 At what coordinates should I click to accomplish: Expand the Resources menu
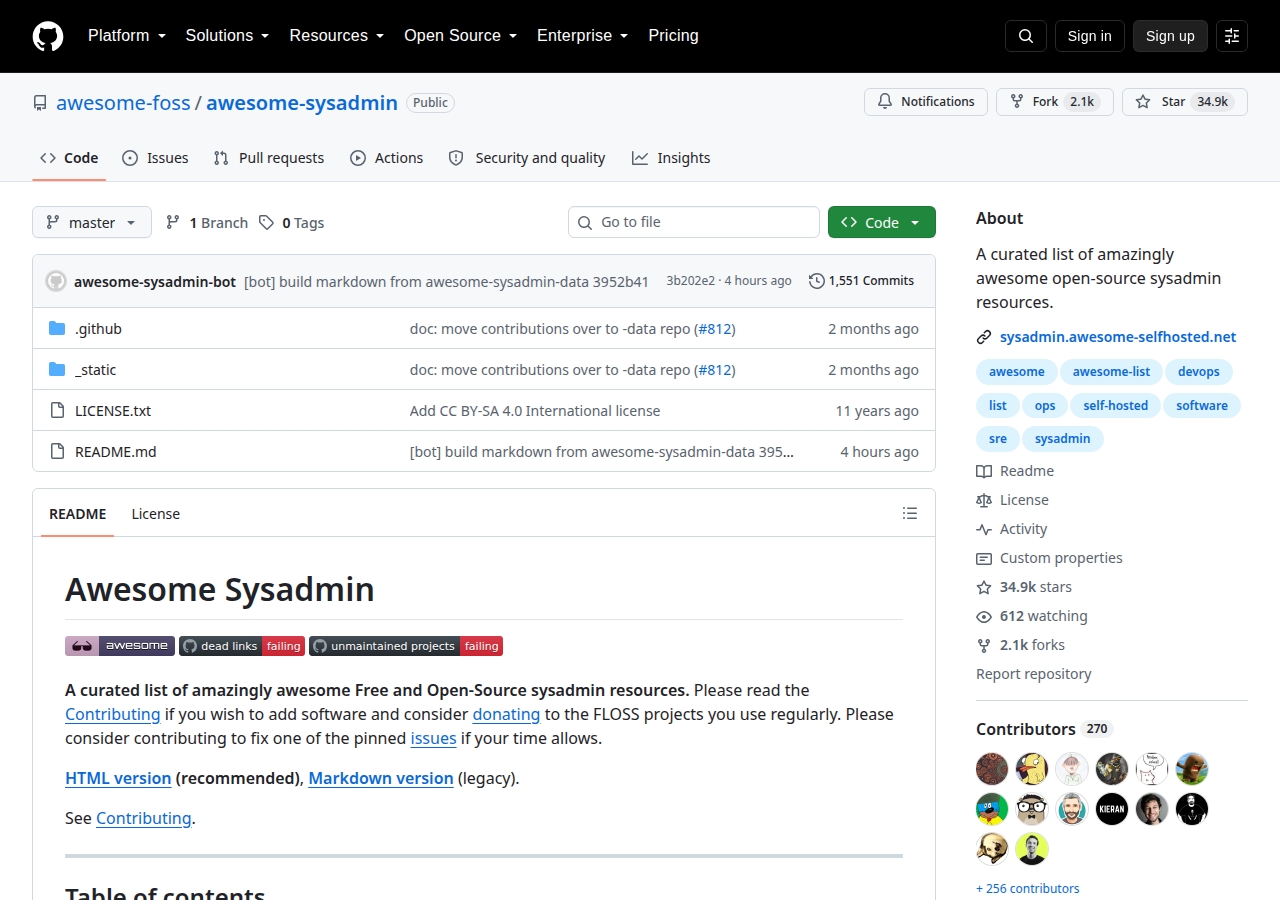click(337, 36)
